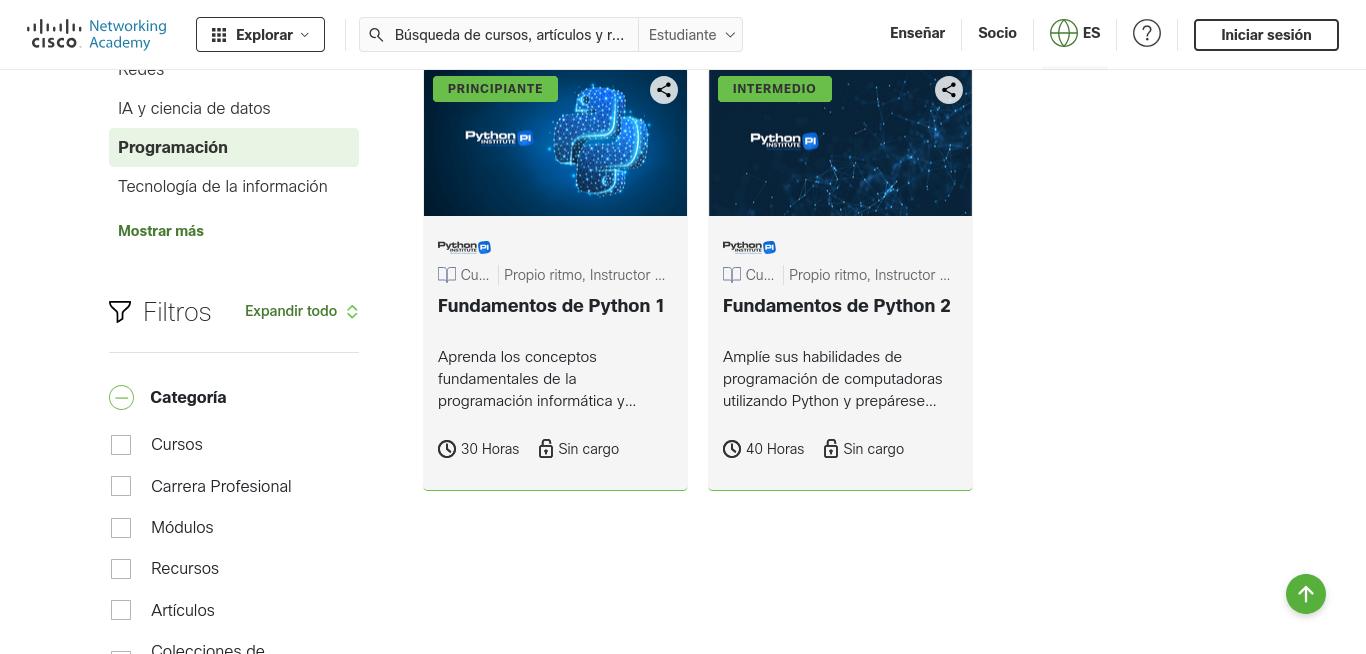Check the Recursos checkbox
This screenshot has width=1366, height=654.
(x=121, y=569)
